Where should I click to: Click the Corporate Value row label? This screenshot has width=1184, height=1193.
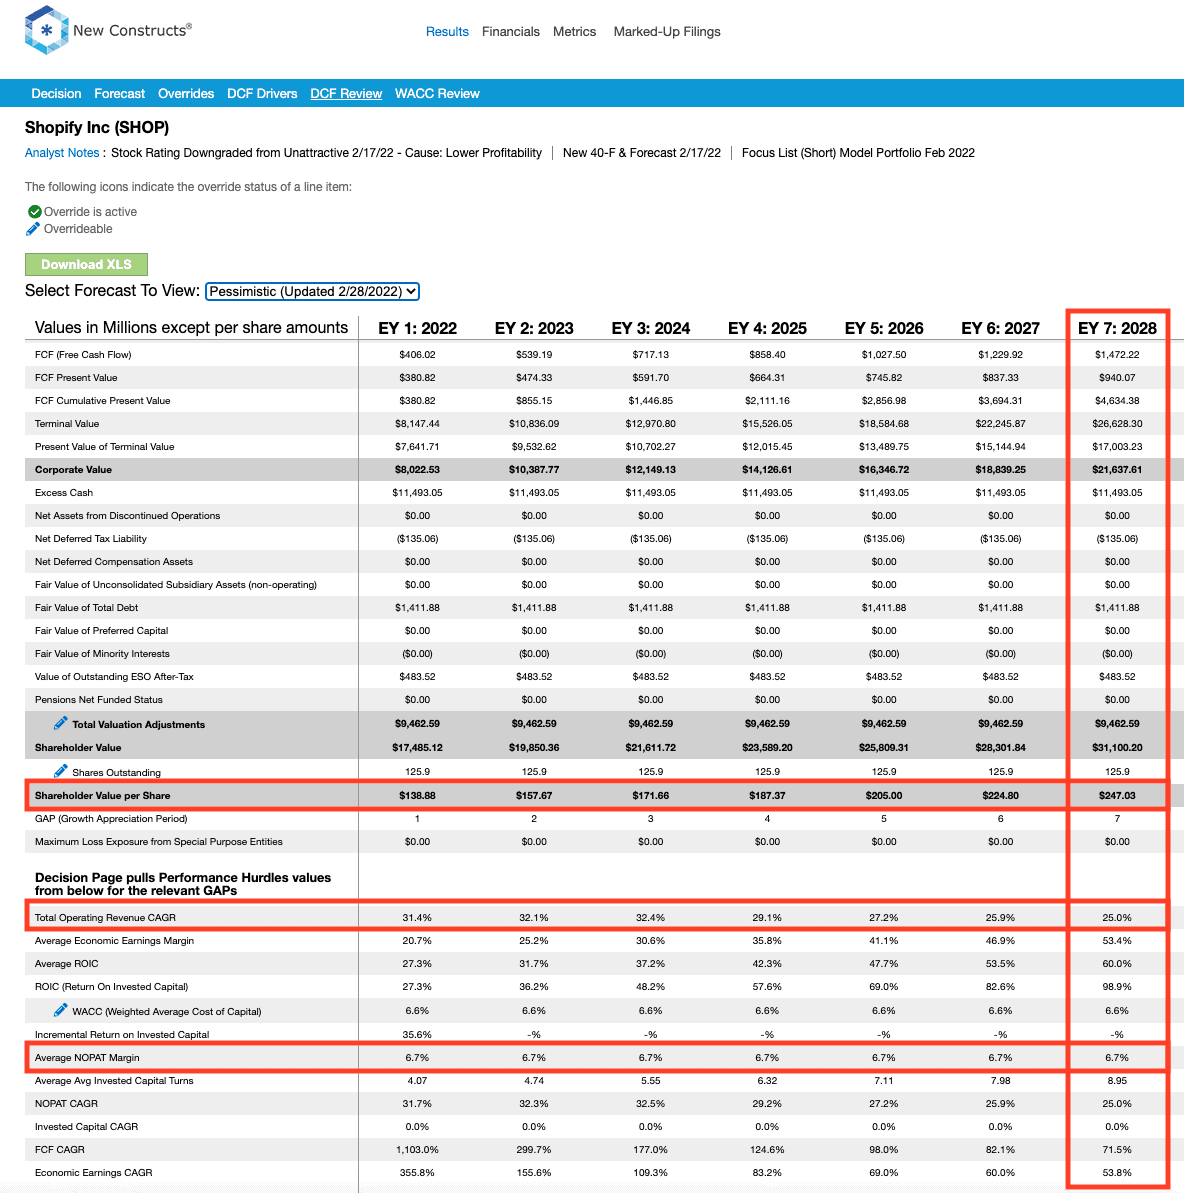tap(73, 469)
